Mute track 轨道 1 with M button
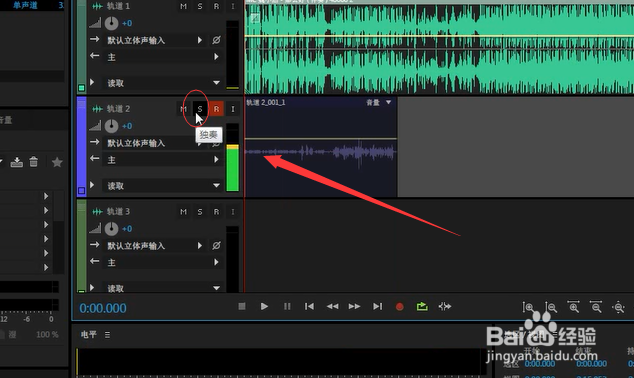 (x=183, y=6)
